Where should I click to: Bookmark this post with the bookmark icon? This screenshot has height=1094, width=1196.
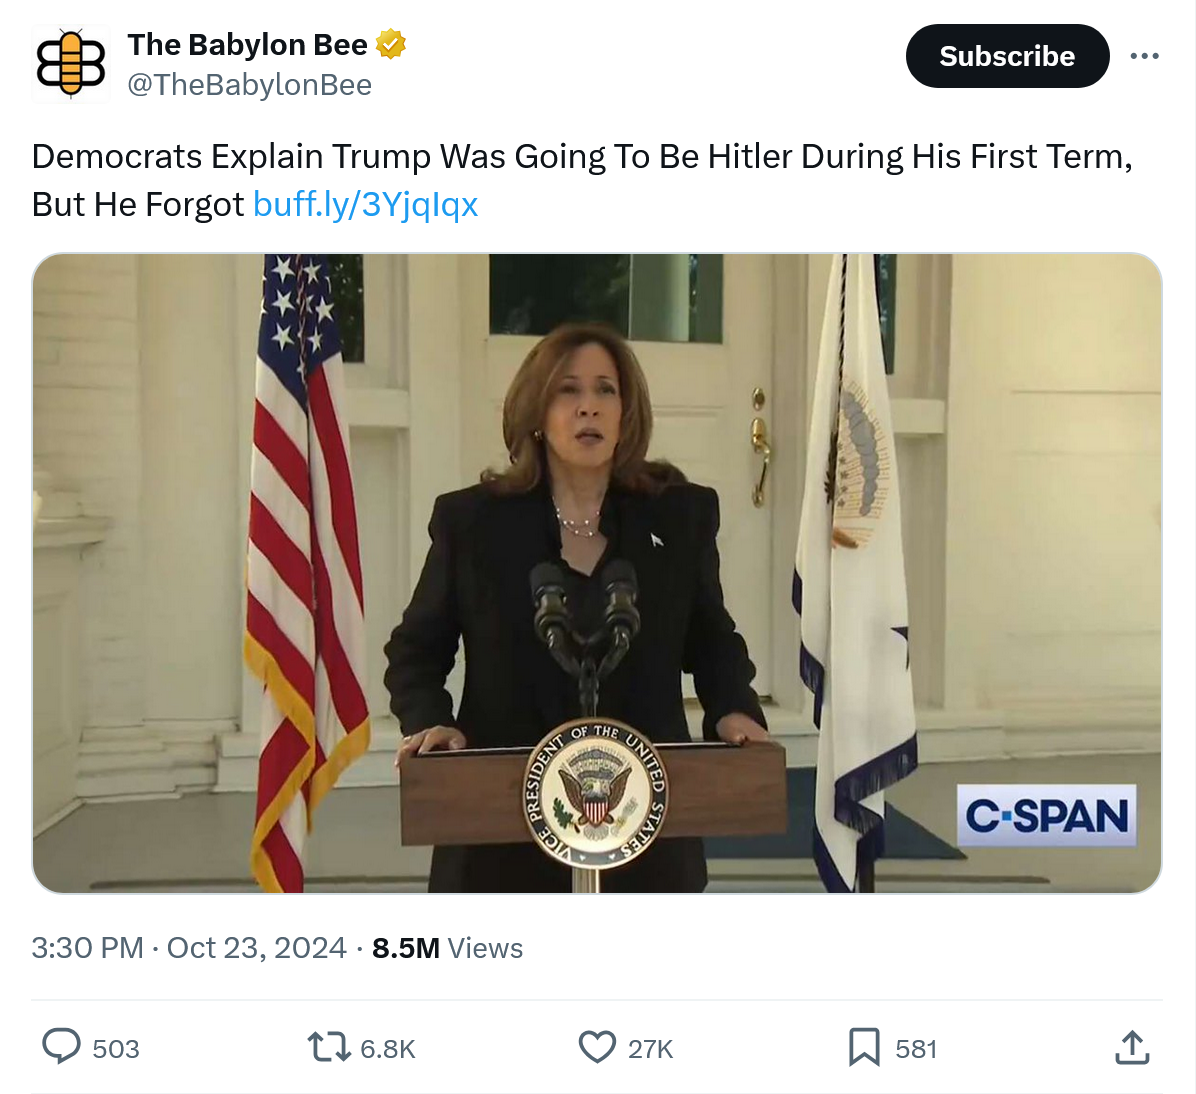pos(864,1047)
